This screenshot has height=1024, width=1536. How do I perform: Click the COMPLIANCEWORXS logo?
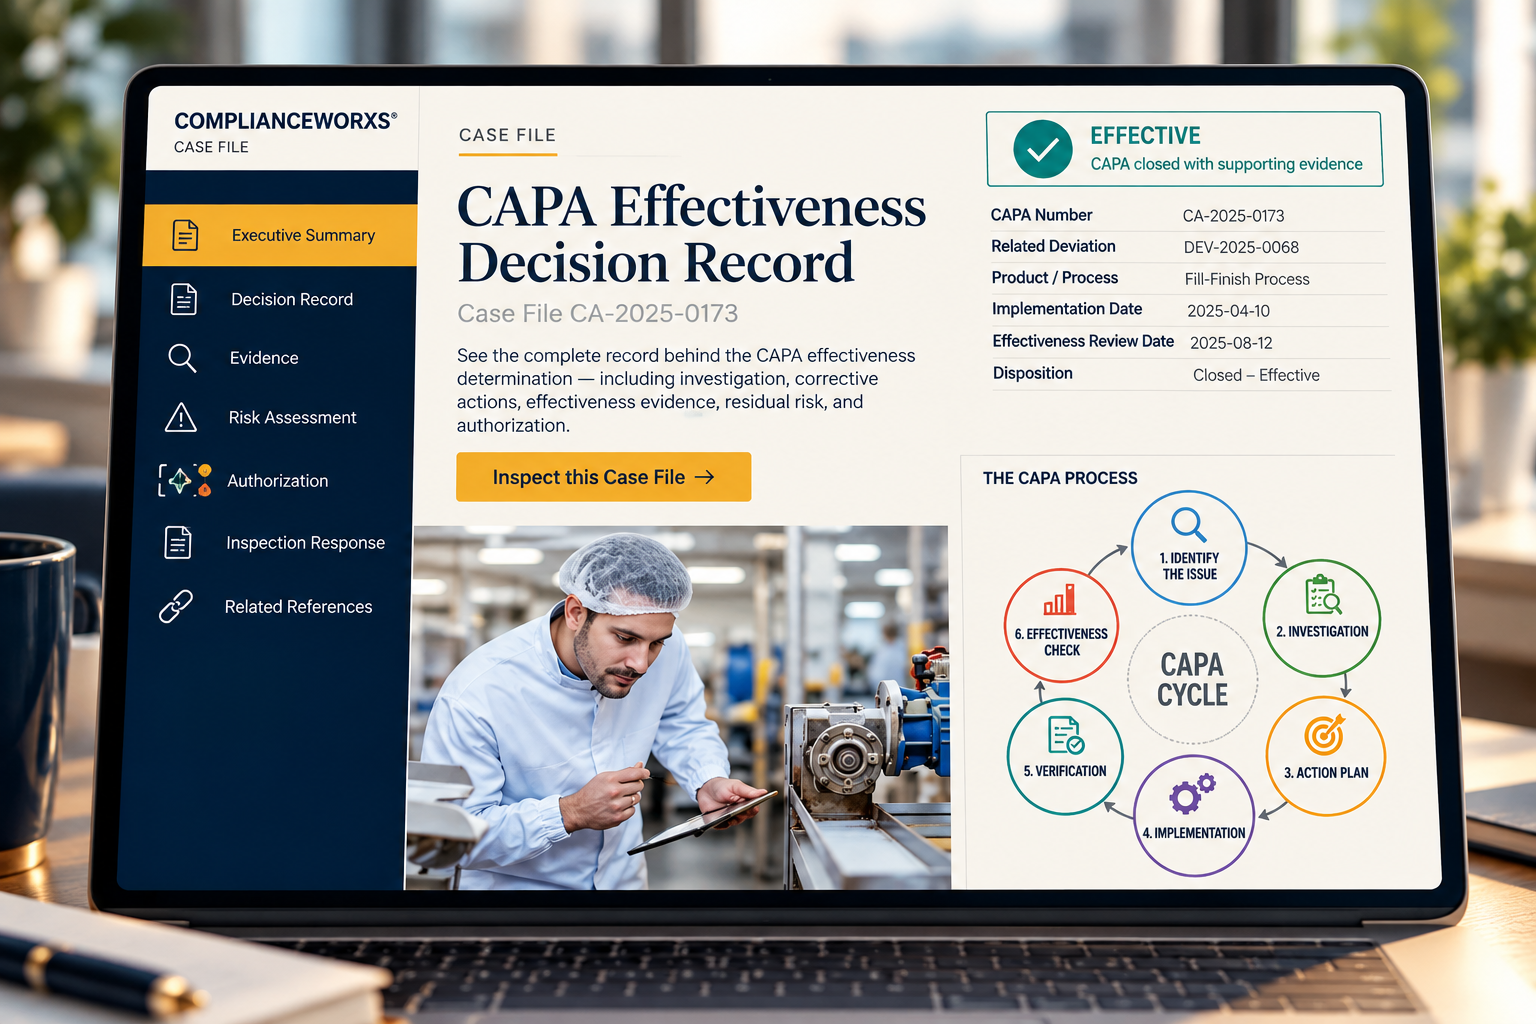(285, 121)
